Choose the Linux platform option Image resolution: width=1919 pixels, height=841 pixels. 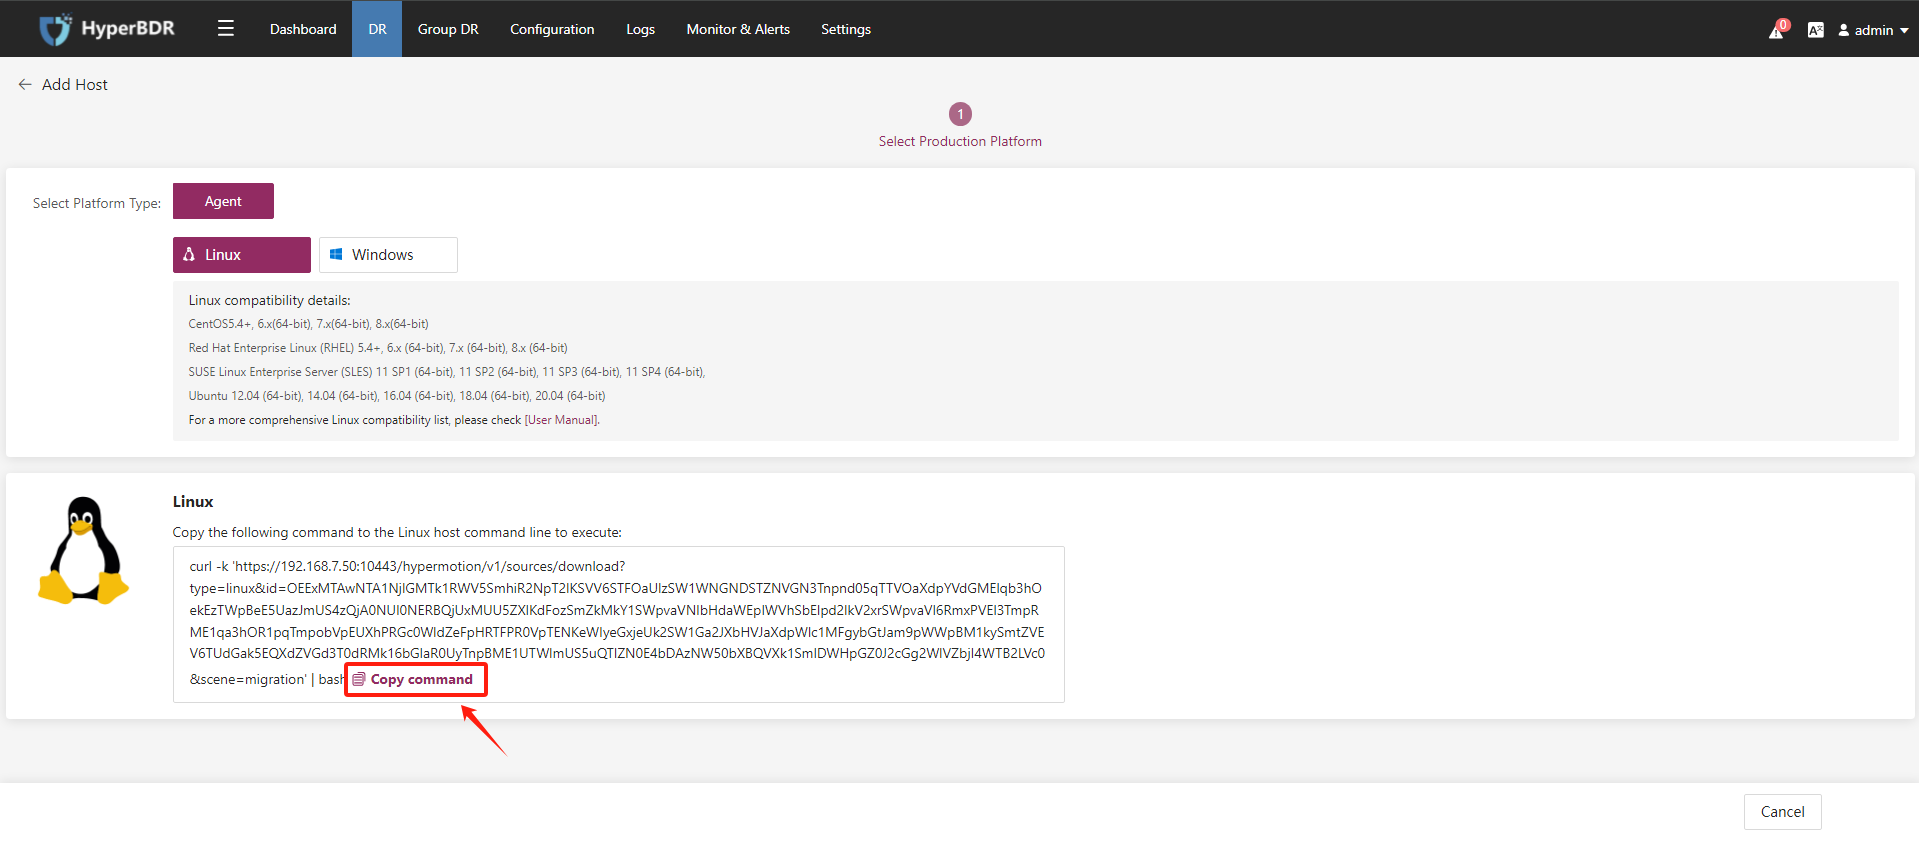pos(242,255)
